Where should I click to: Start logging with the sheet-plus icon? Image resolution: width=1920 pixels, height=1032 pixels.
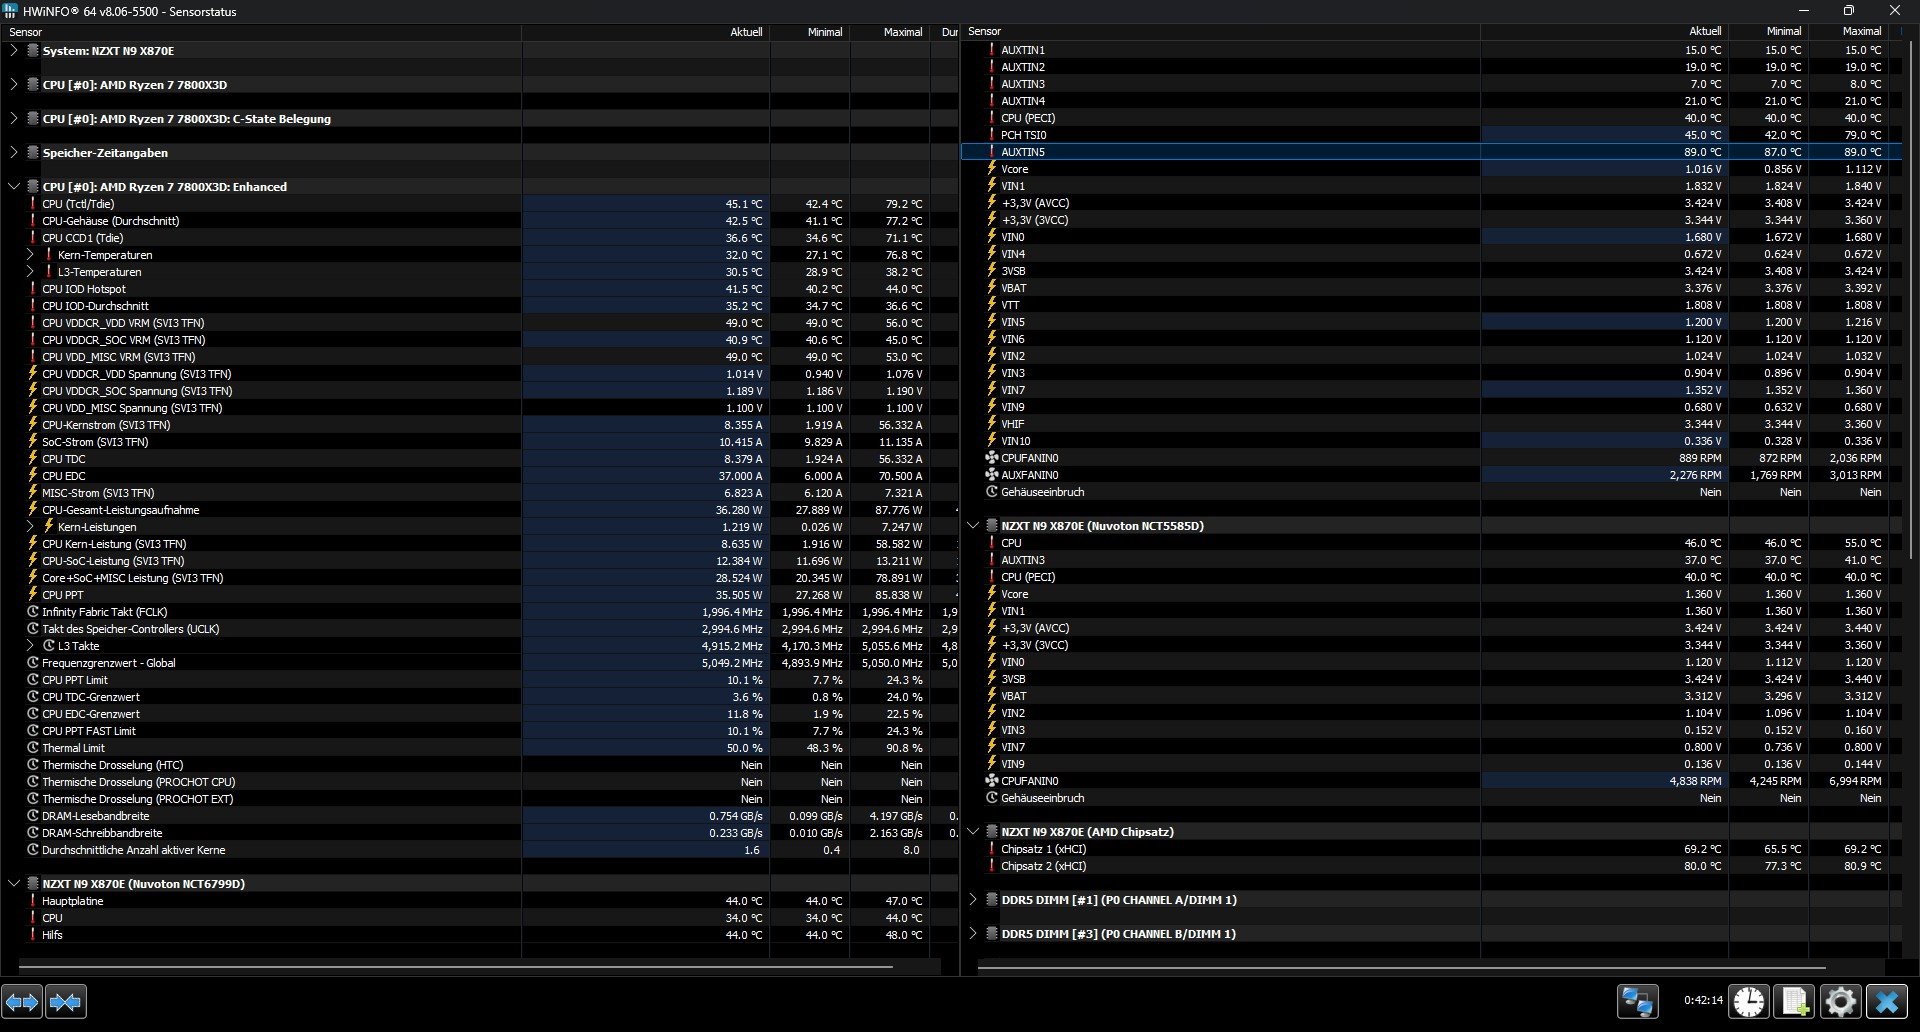[1795, 1001]
